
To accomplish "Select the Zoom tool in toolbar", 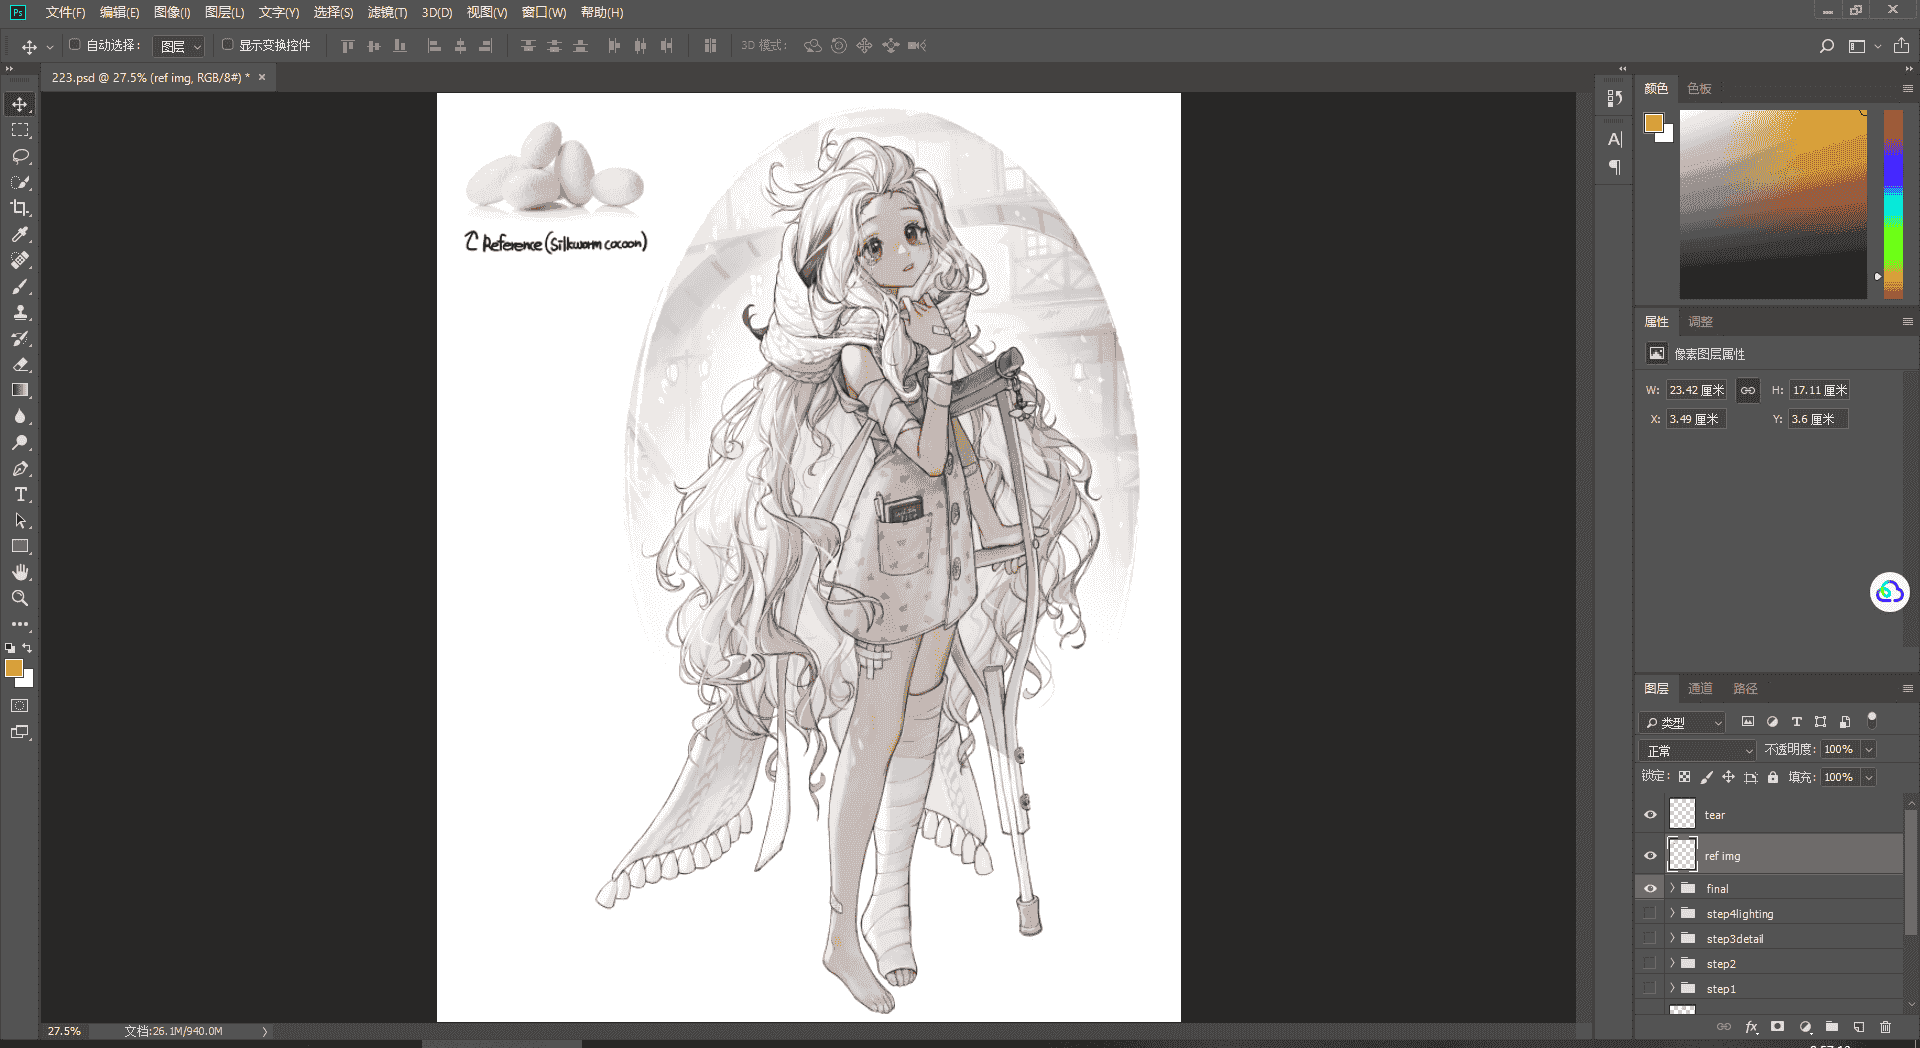I will coord(20,598).
